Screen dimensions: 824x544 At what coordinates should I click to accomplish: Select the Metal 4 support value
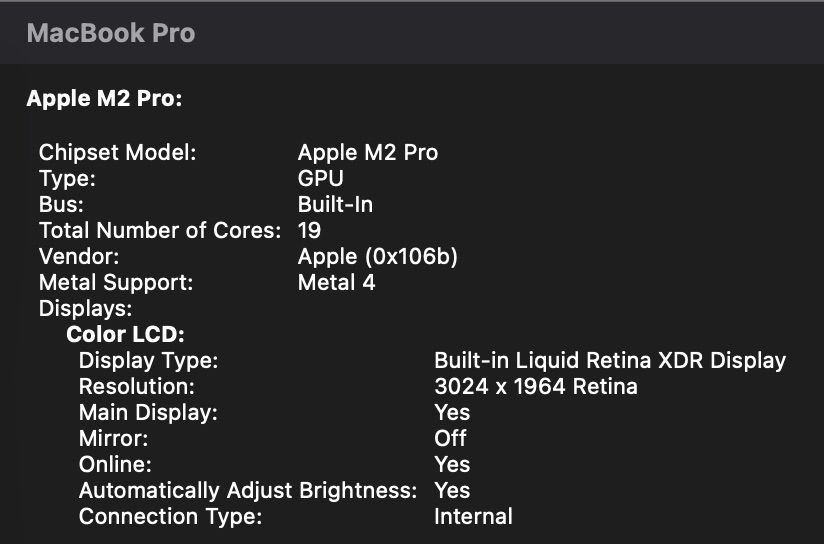(x=336, y=283)
